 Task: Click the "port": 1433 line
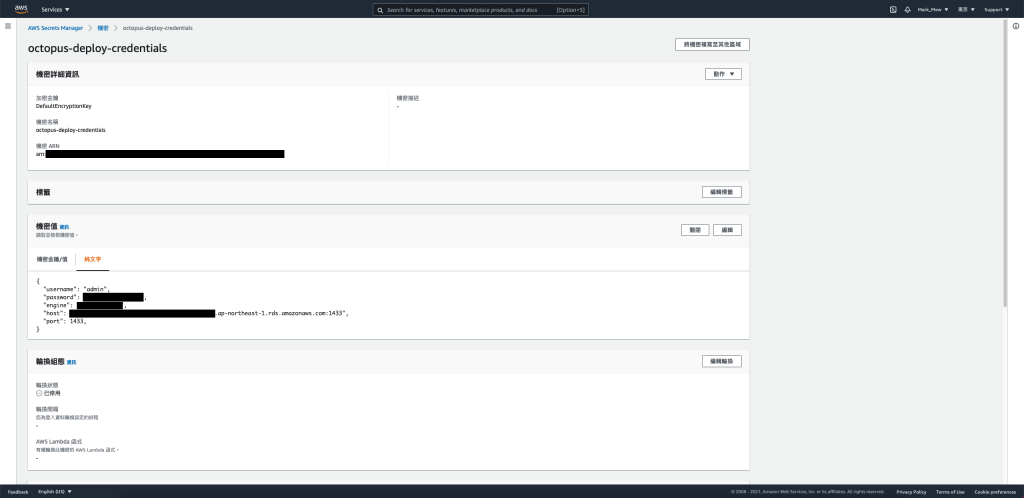point(65,321)
